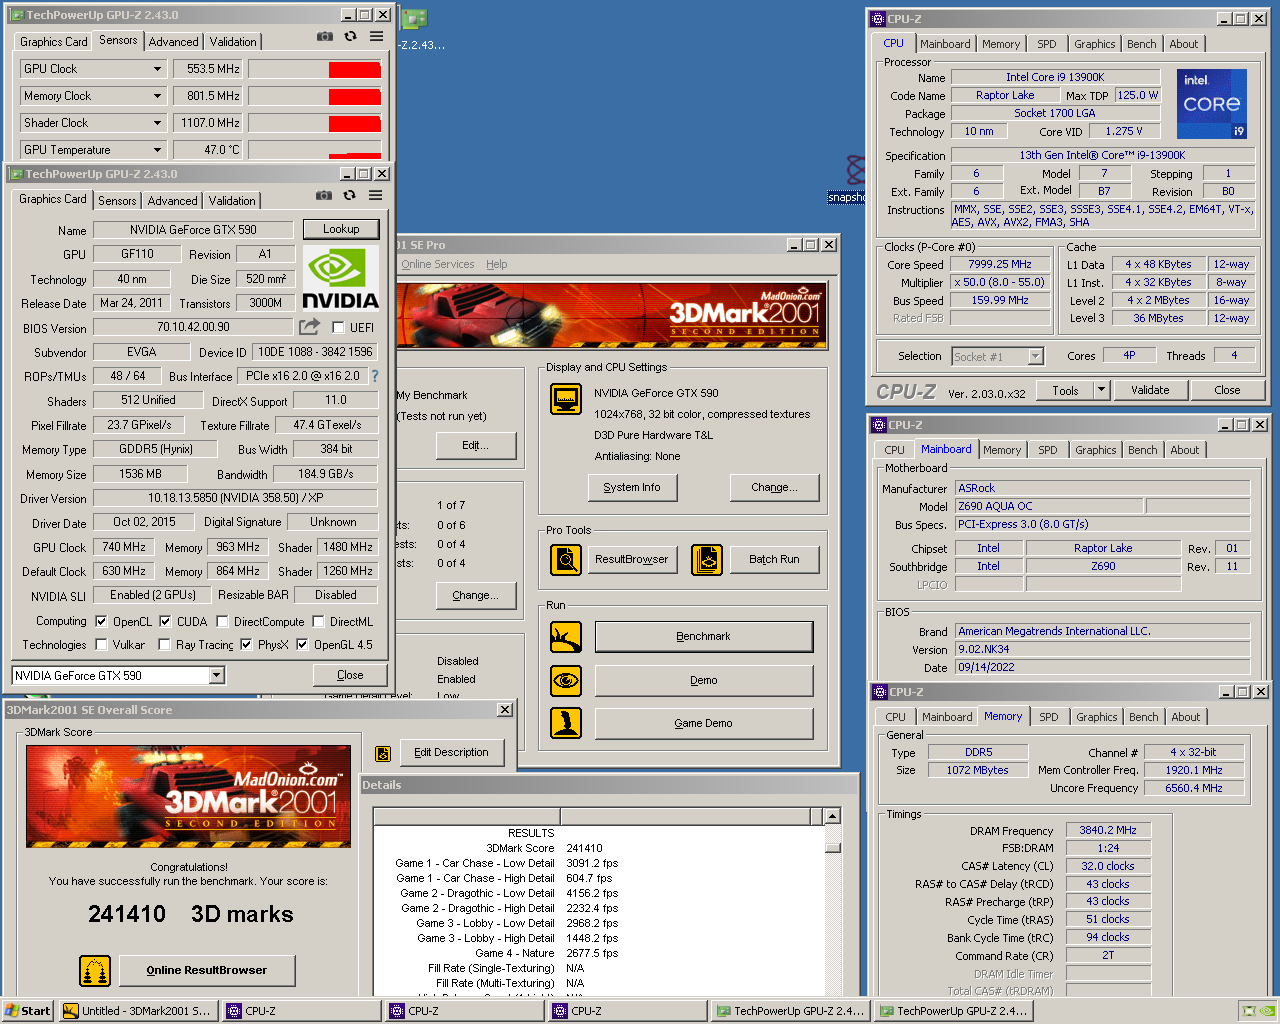Click the Game Demo joystick icon in 3DMark
The height and width of the screenshot is (1024, 1280).
[x=566, y=723]
